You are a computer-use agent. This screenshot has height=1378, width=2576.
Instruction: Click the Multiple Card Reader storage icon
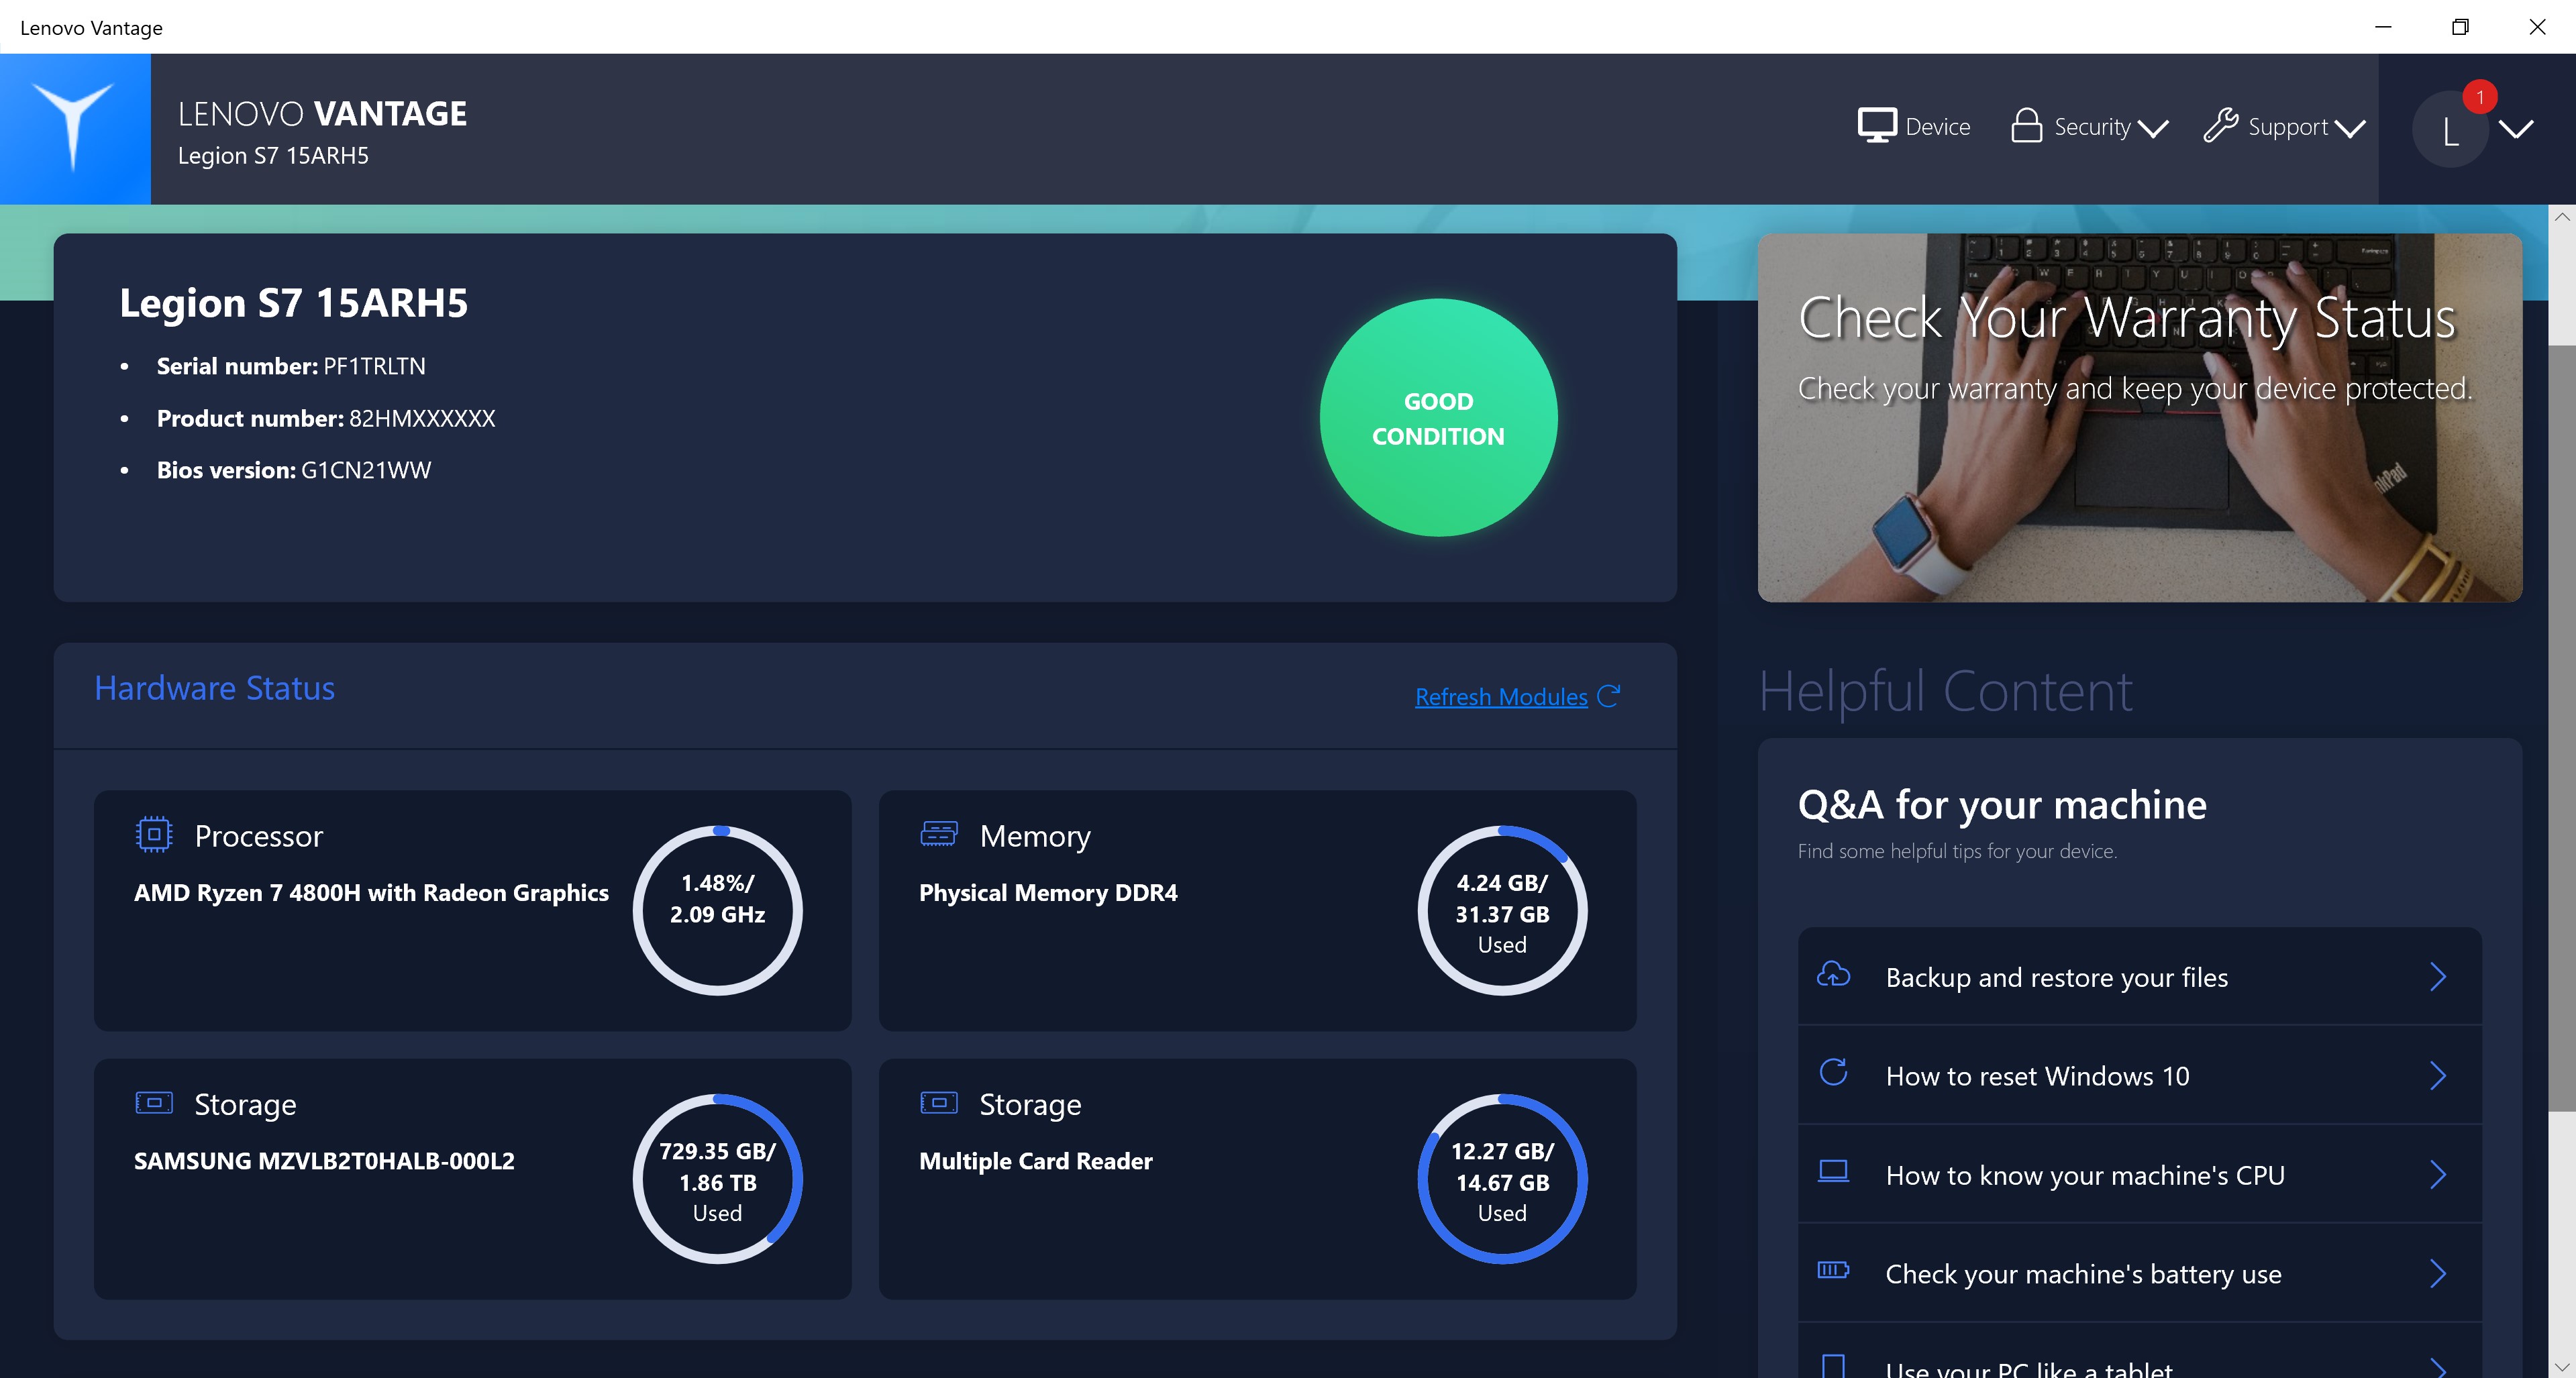tap(938, 1102)
